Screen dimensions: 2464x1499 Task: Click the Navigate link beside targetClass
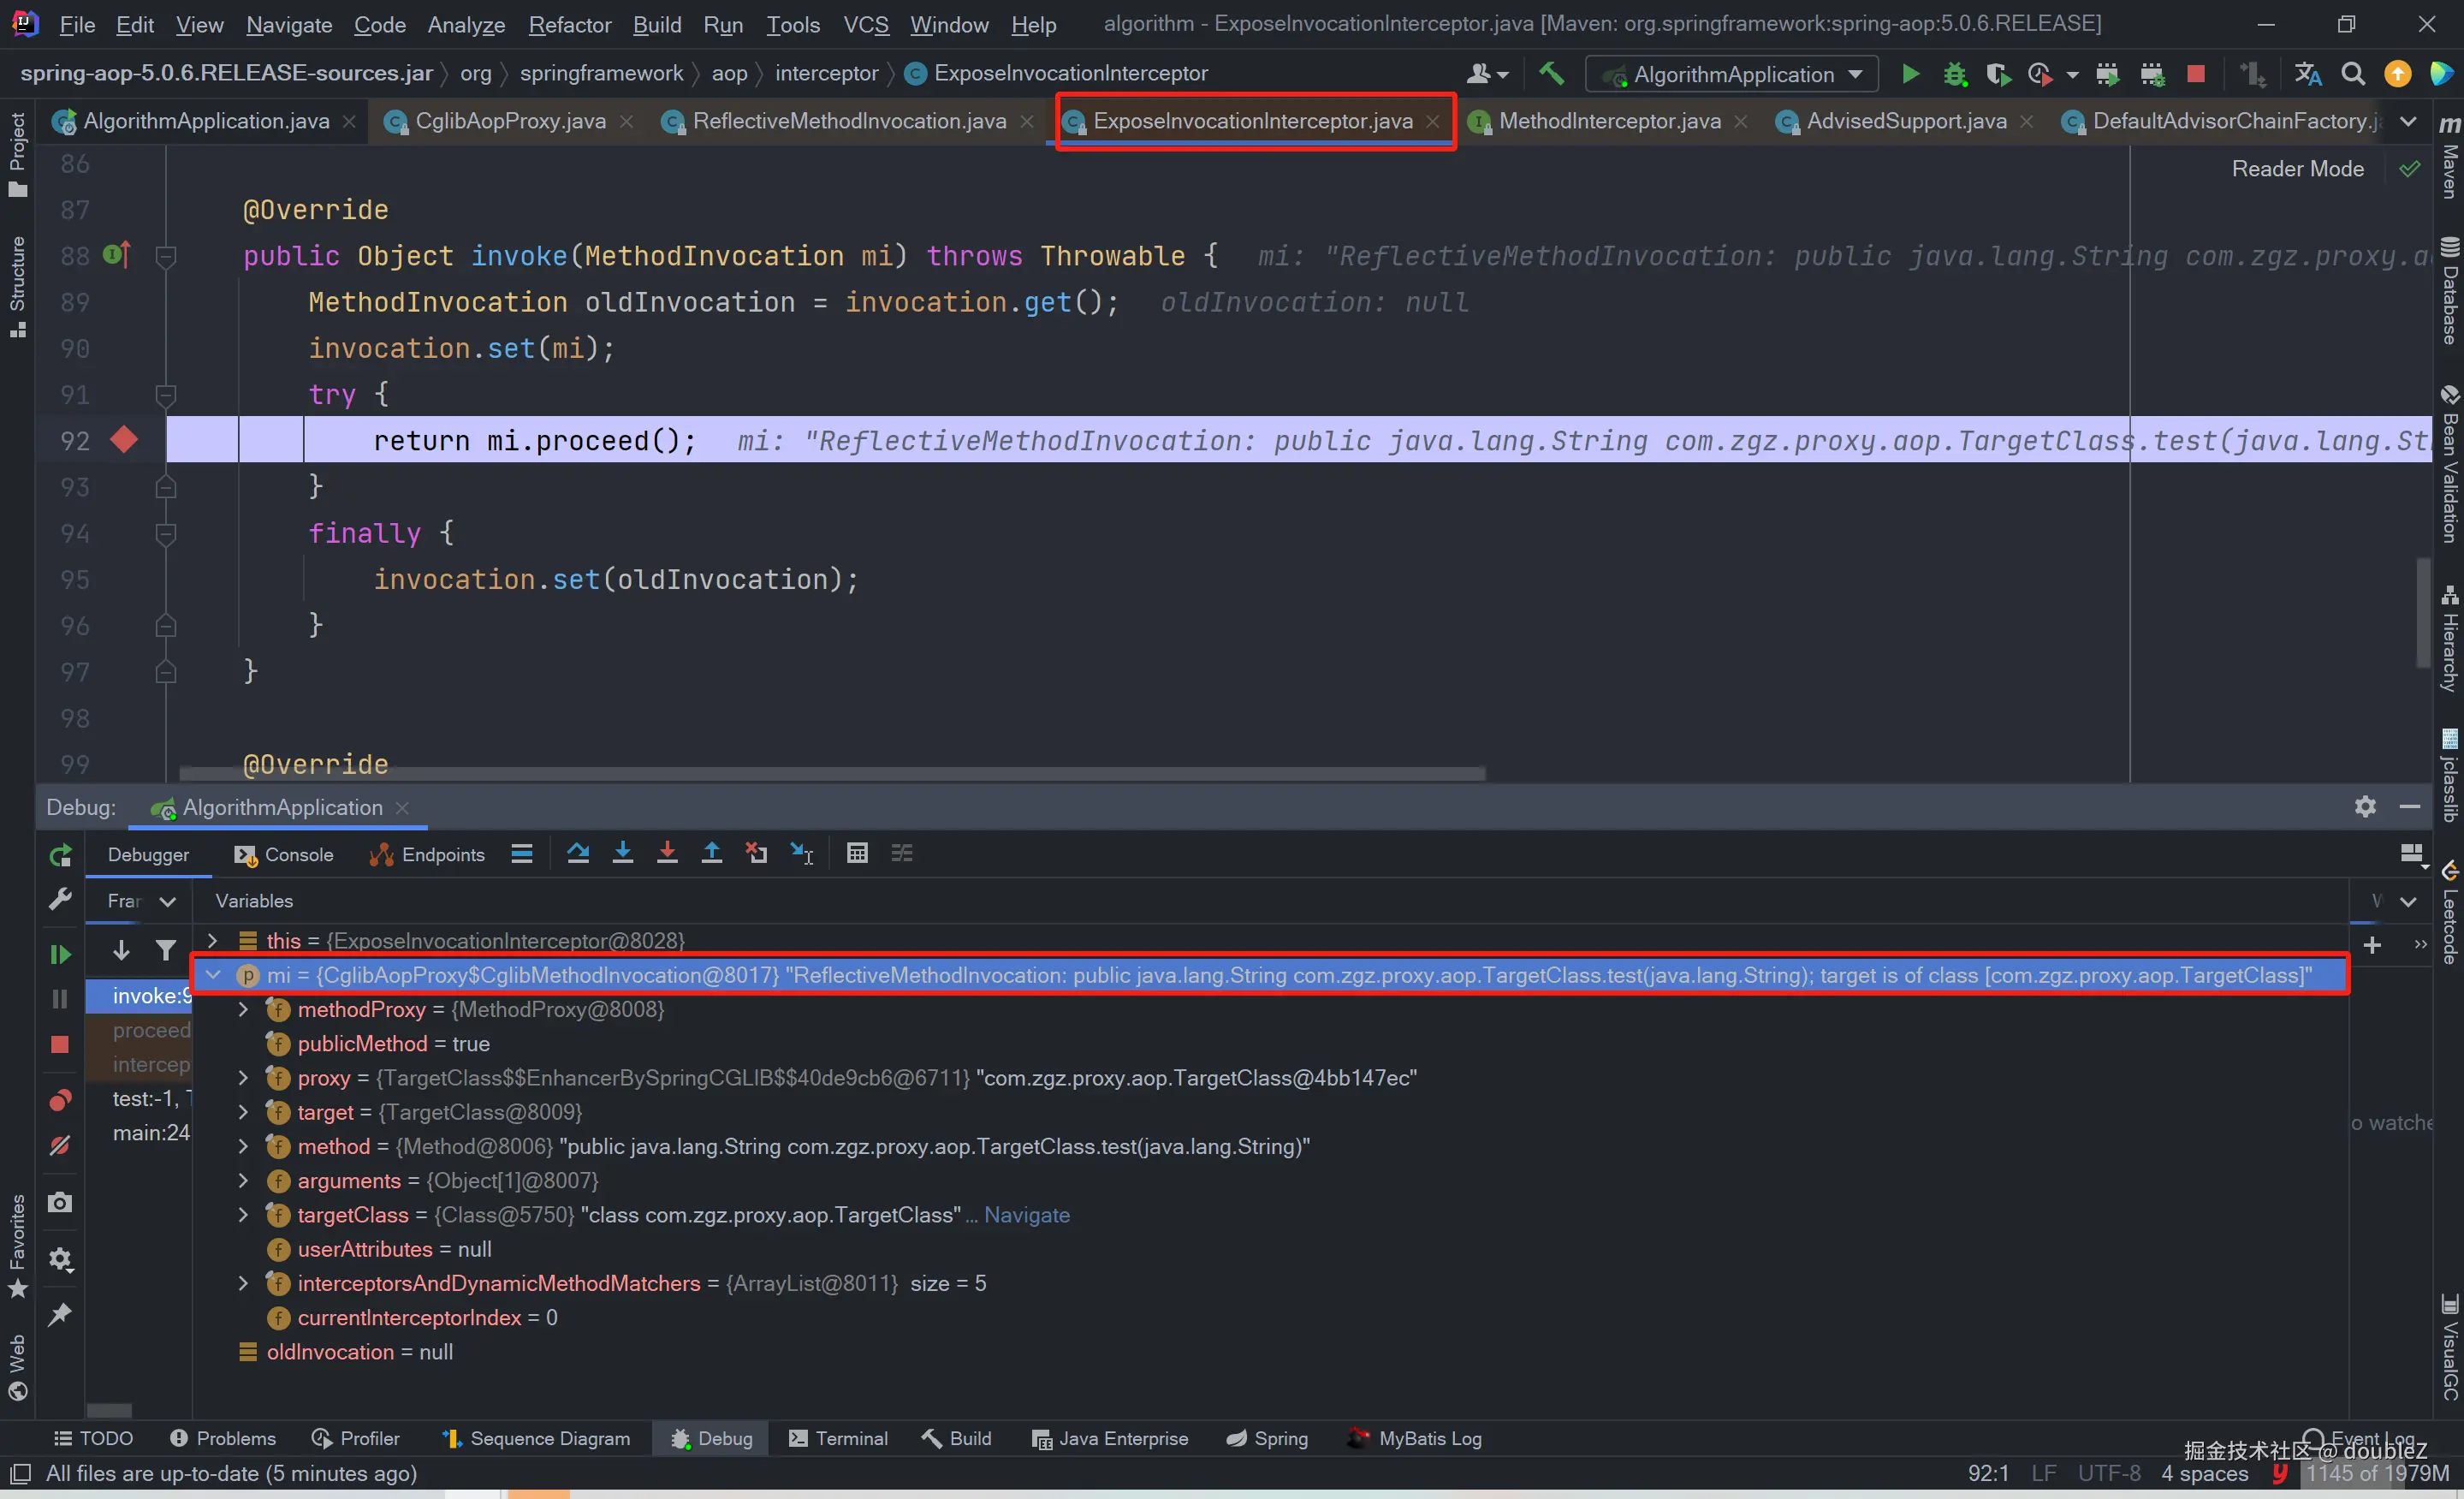coord(1026,1215)
